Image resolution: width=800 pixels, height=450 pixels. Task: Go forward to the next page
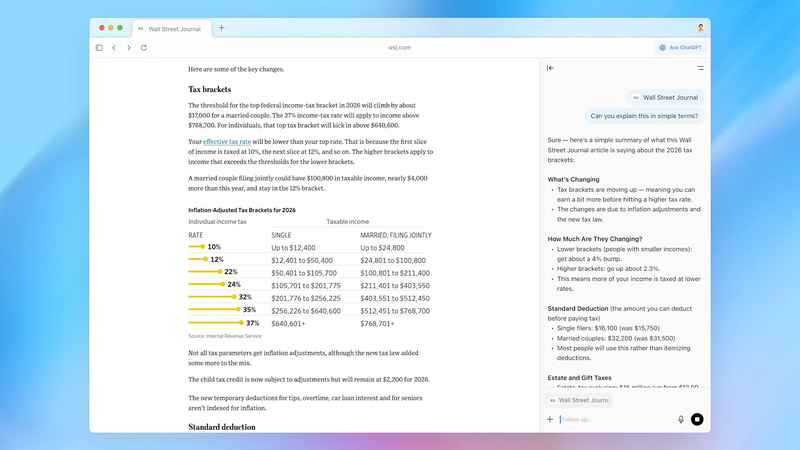pos(129,47)
